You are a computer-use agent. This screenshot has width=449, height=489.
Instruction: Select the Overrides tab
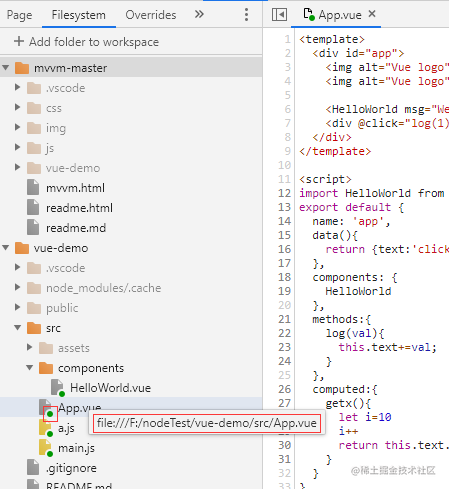(151, 15)
